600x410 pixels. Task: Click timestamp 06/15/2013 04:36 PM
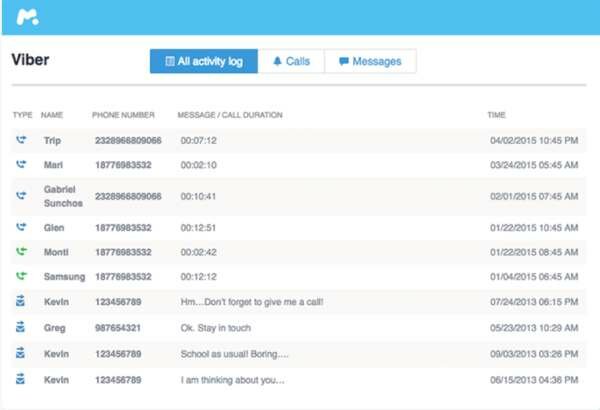(x=534, y=380)
